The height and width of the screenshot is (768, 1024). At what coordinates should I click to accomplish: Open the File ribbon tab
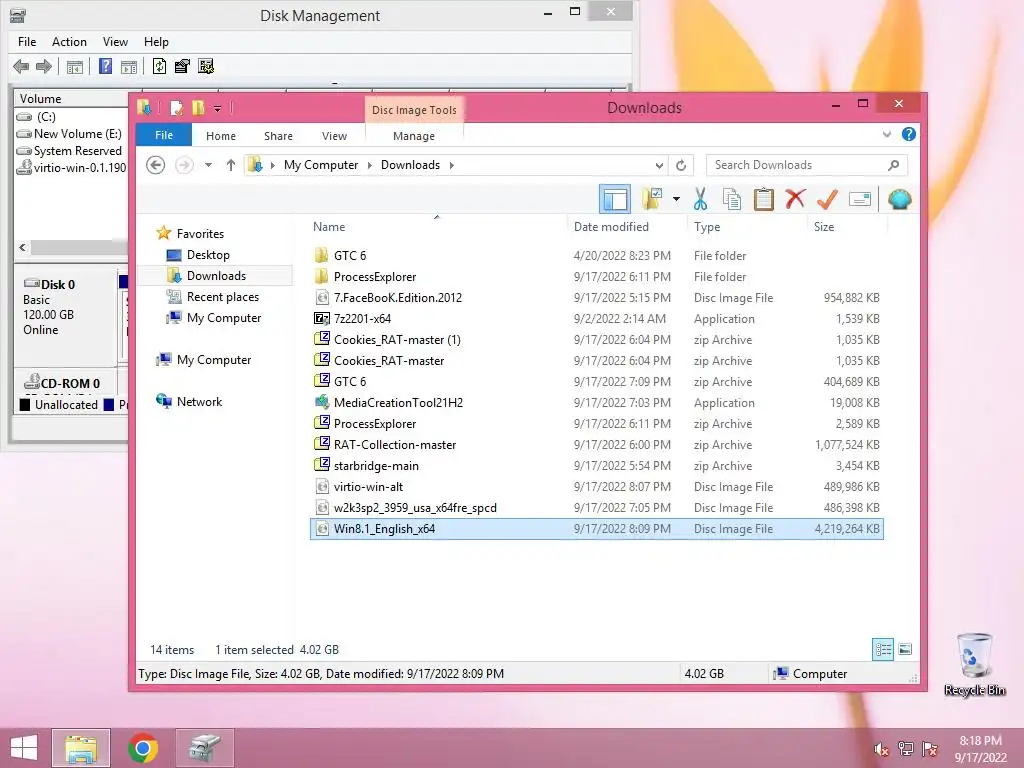click(164, 135)
